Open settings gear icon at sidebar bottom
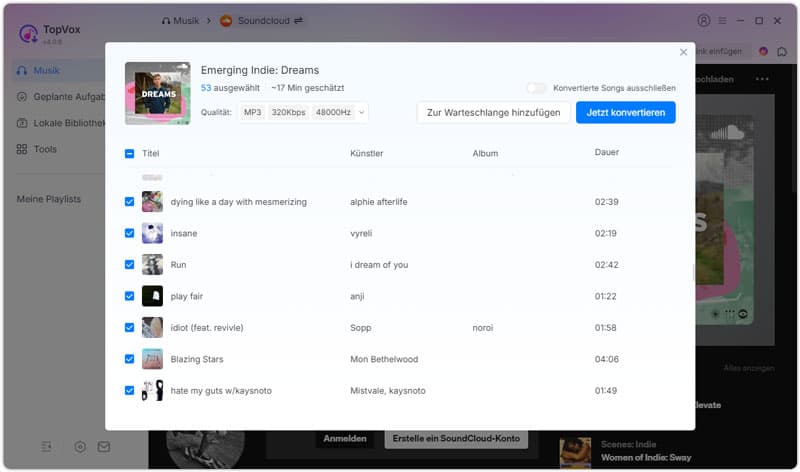 pos(80,446)
